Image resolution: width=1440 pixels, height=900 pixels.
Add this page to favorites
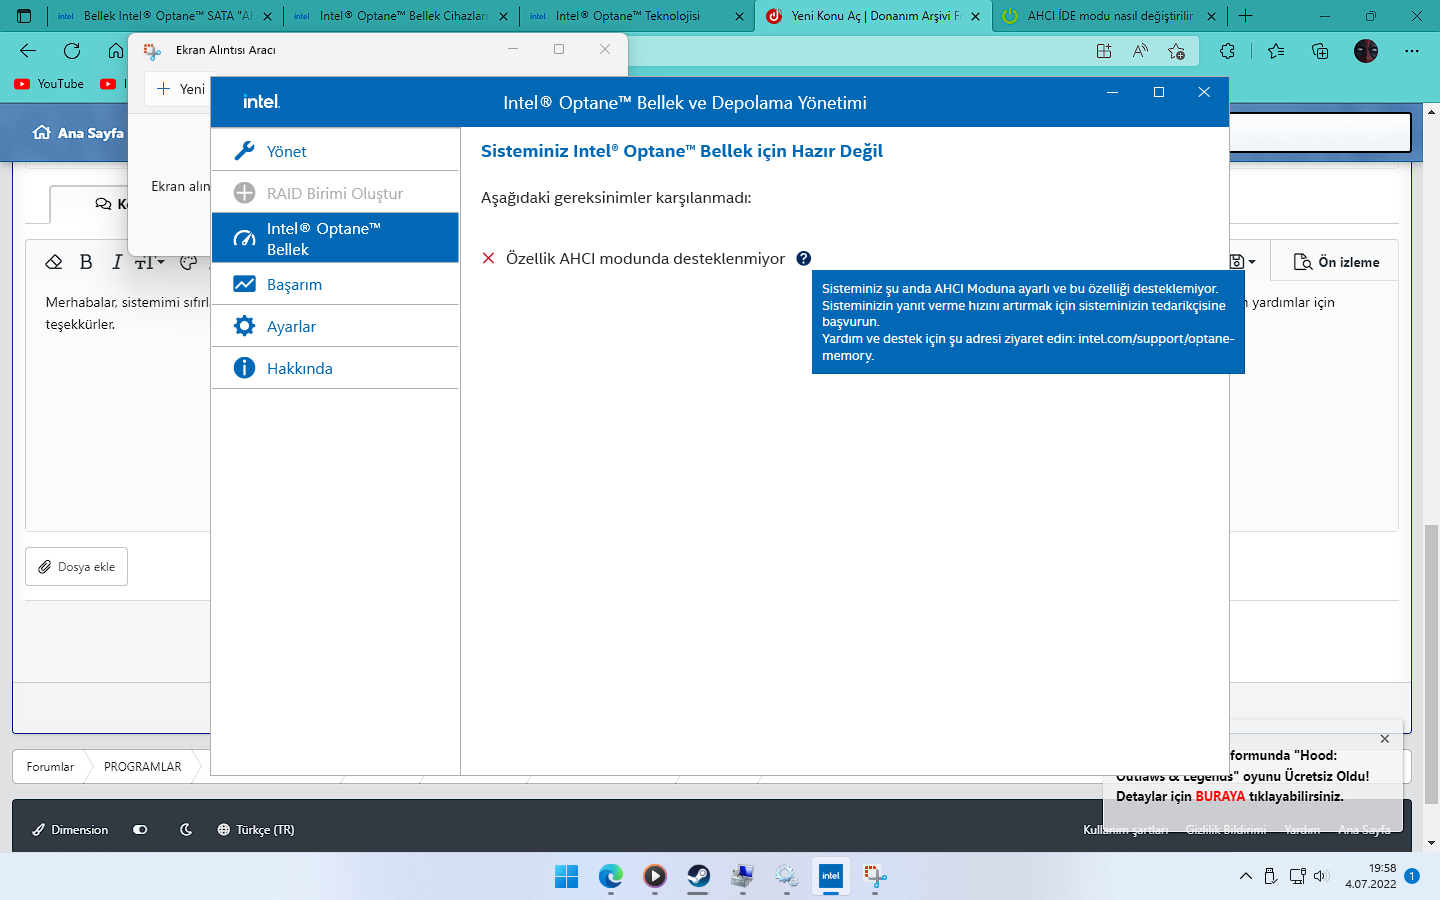(1176, 51)
